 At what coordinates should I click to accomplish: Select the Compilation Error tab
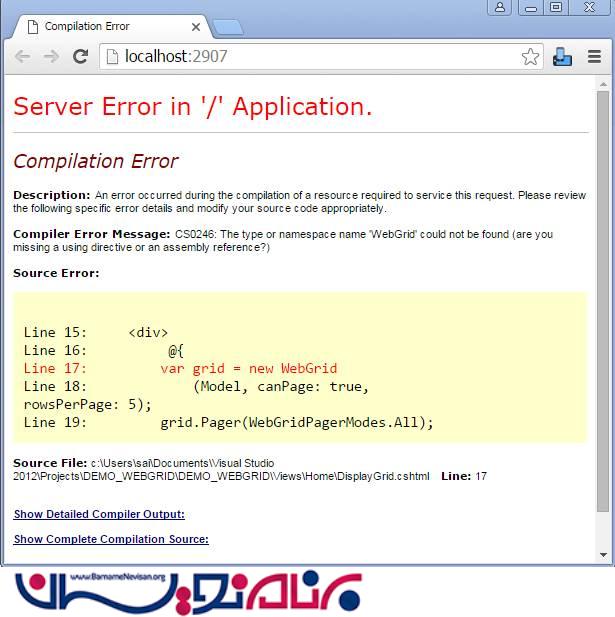[100, 26]
